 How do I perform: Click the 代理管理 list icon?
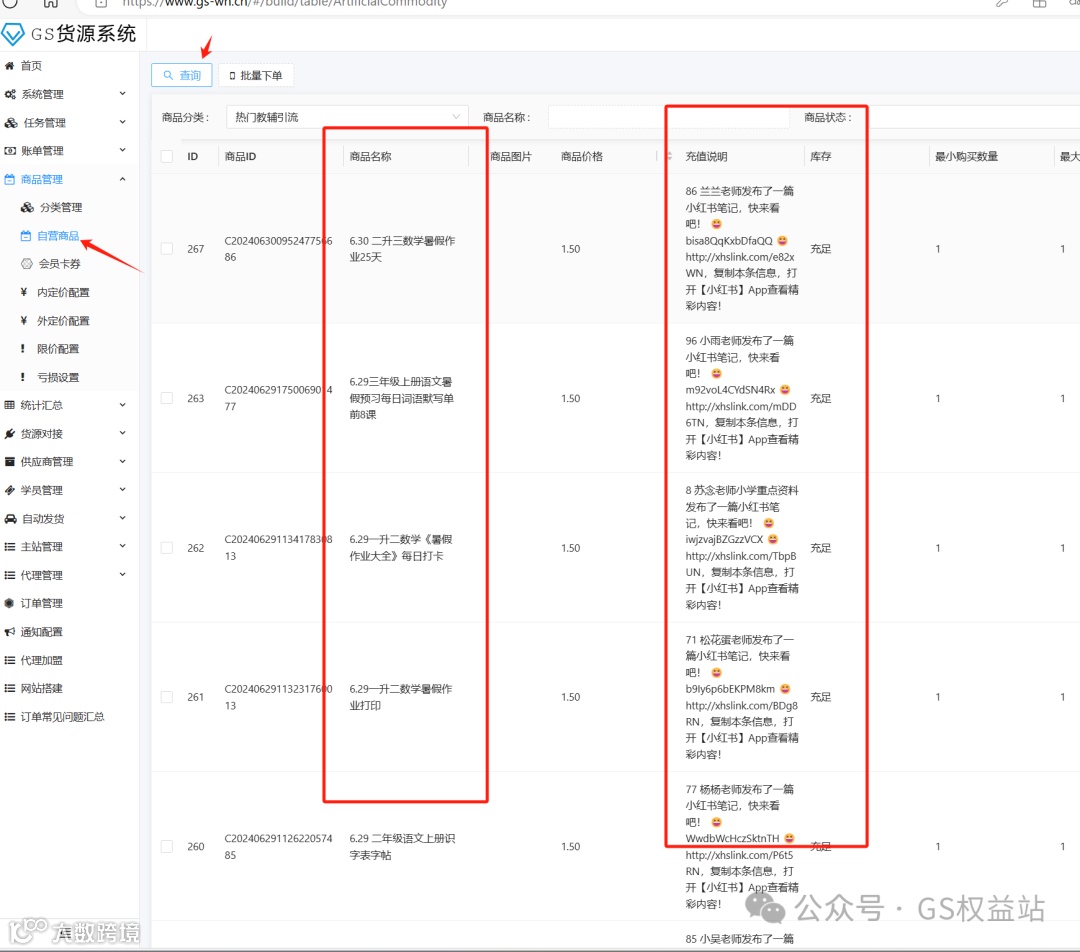click(10, 575)
